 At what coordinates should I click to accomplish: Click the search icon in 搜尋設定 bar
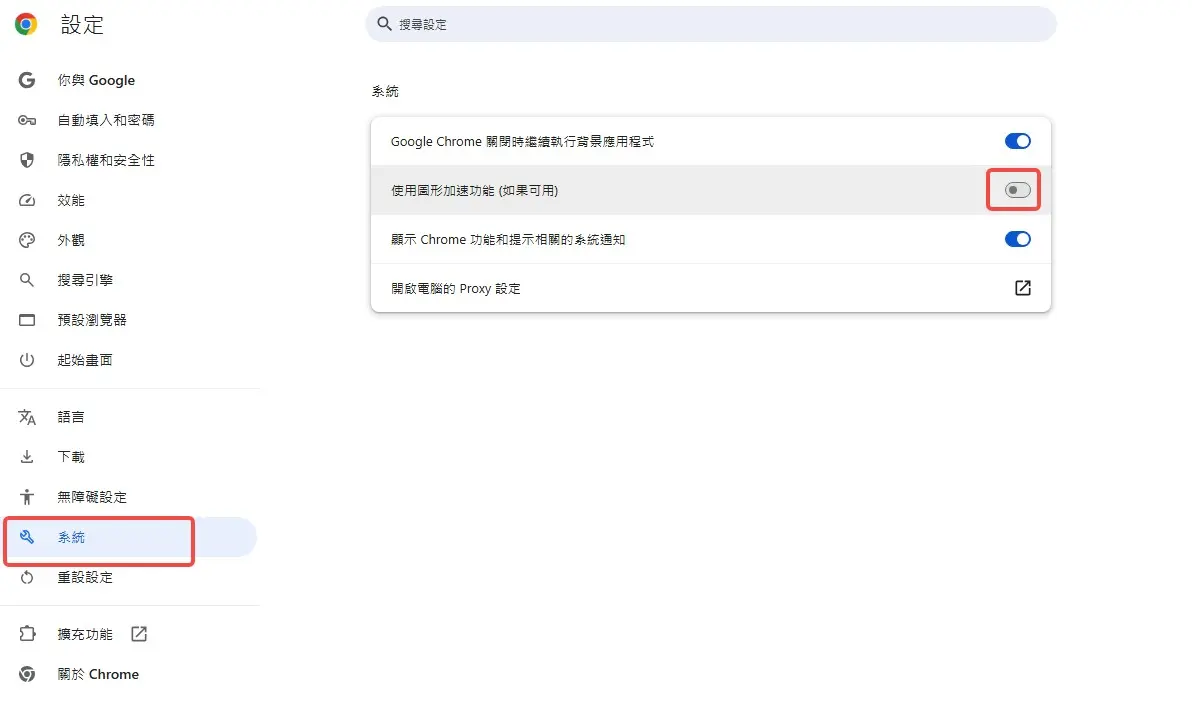(385, 24)
